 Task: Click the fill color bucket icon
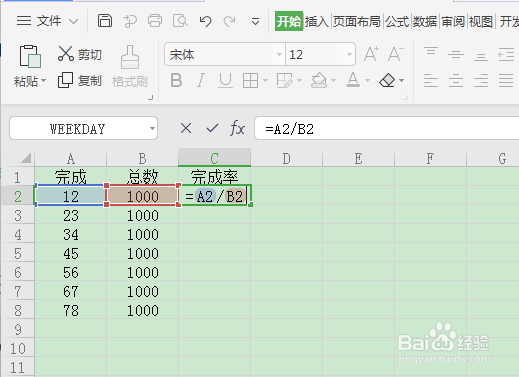(x=319, y=80)
